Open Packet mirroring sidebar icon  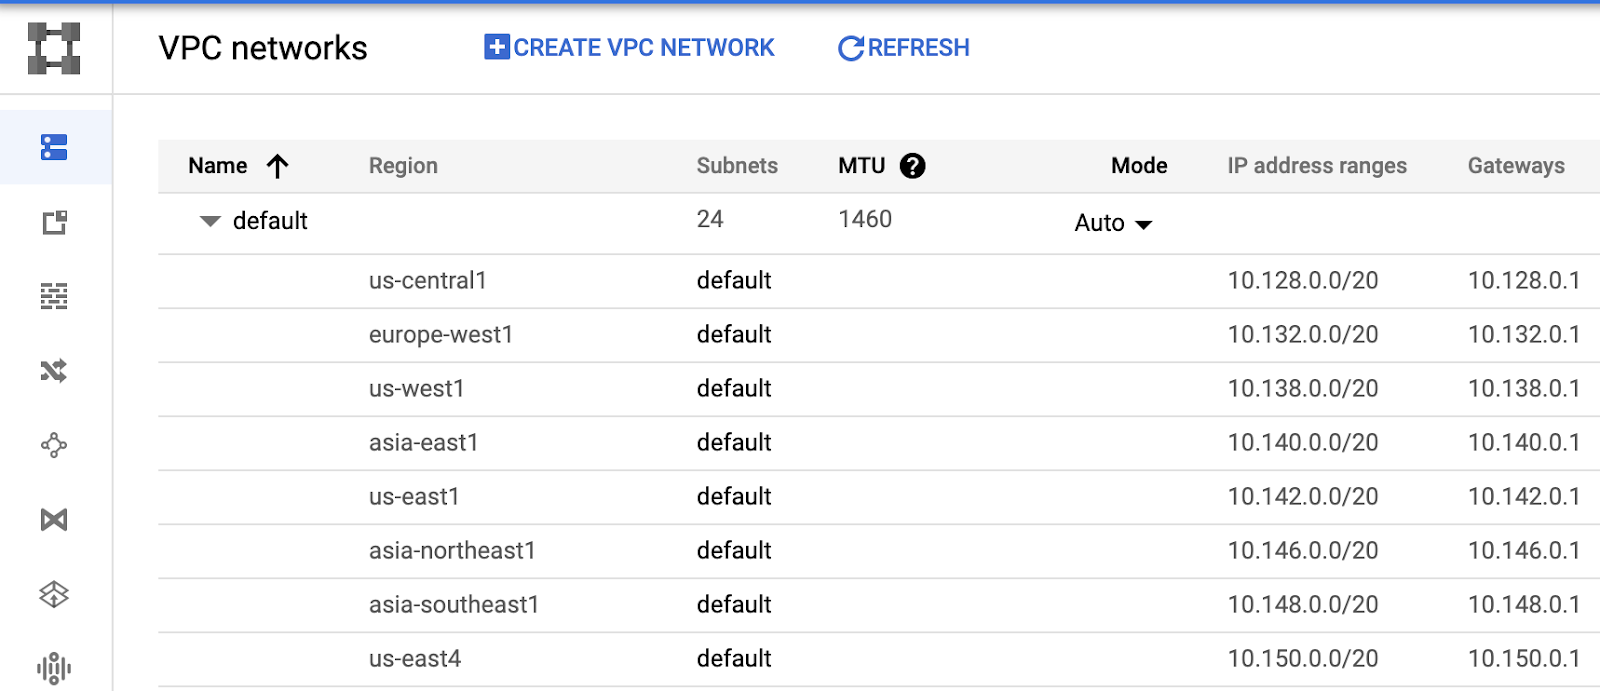coord(54,667)
